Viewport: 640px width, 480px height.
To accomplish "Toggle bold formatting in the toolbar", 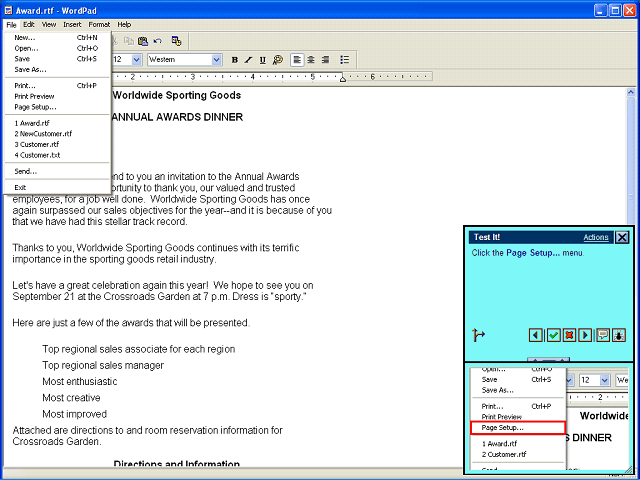I will (234, 60).
